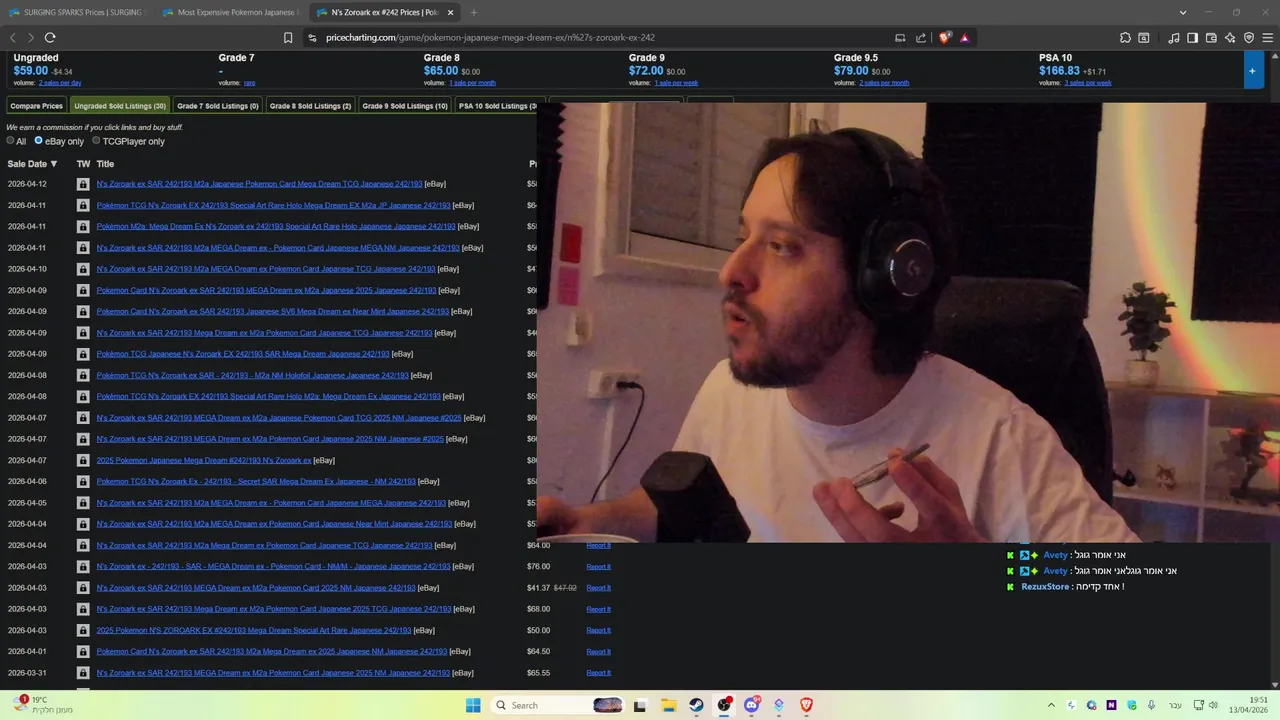The height and width of the screenshot is (720, 1280).
Task: Select the All radio button
Action: pos(10,141)
